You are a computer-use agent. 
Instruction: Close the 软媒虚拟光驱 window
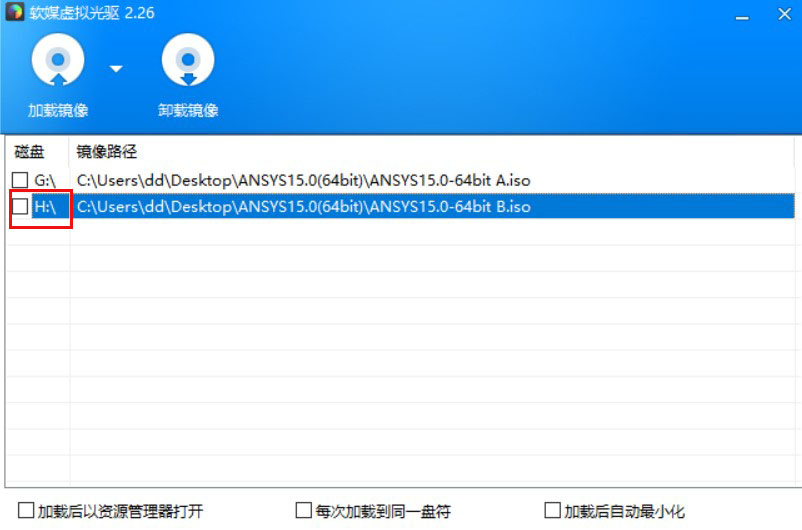[x=785, y=14]
